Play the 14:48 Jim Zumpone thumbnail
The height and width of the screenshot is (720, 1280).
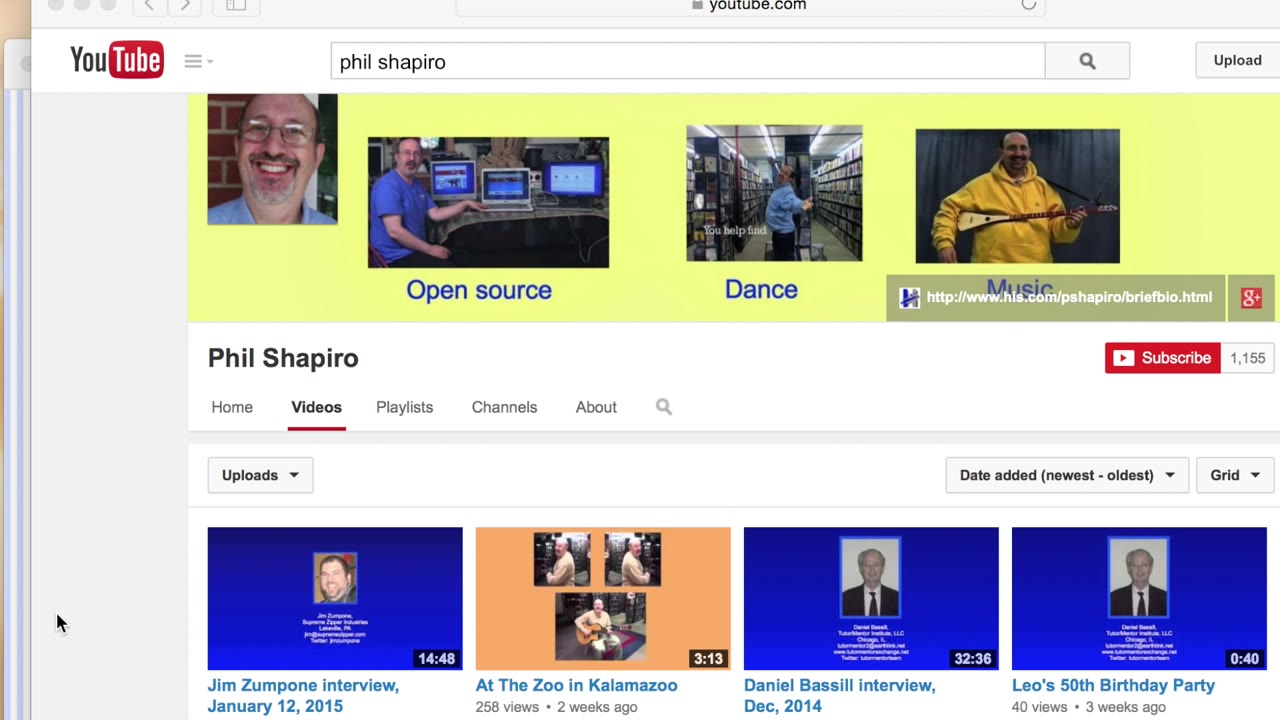[335, 598]
